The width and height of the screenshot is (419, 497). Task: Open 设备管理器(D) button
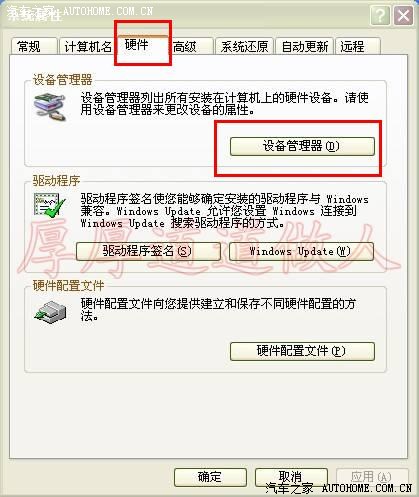(302, 146)
